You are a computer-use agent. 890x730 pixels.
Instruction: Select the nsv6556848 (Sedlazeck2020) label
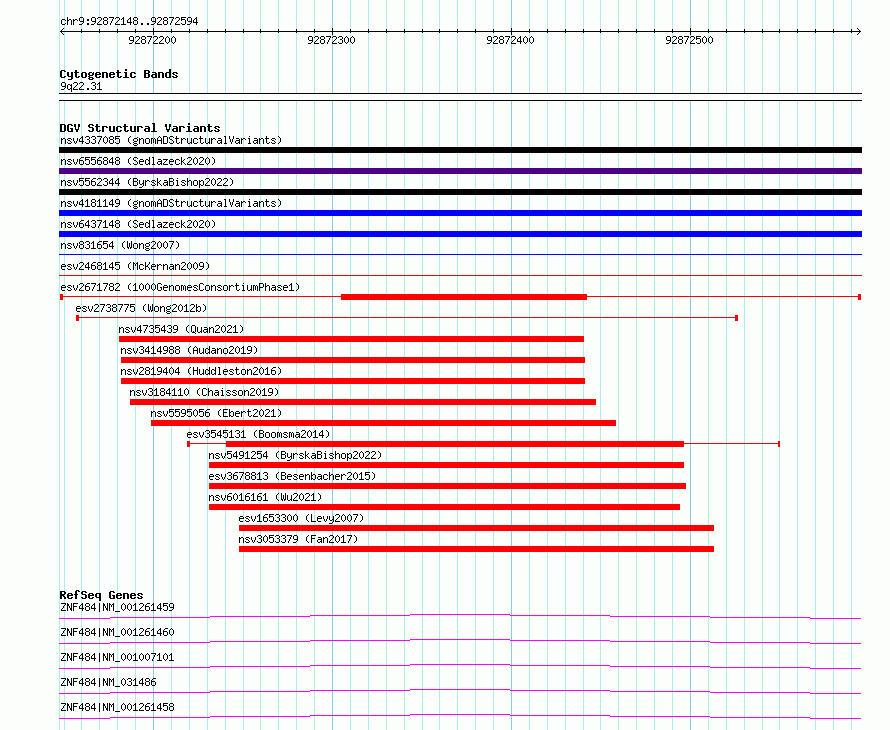pyautogui.click(x=138, y=161)
